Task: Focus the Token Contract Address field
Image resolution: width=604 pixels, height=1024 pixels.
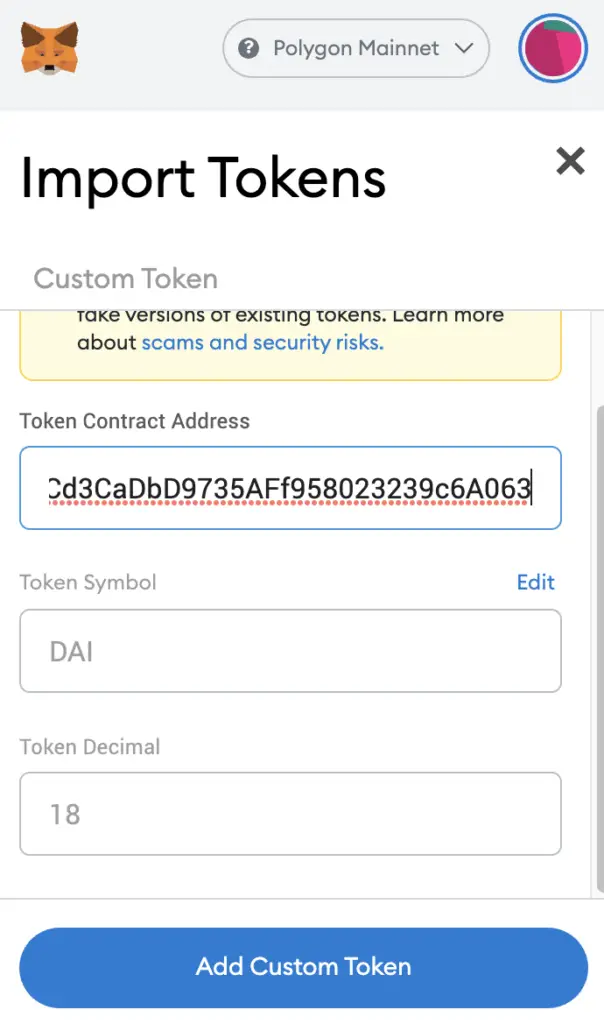Action: click(x=291, y=488)
